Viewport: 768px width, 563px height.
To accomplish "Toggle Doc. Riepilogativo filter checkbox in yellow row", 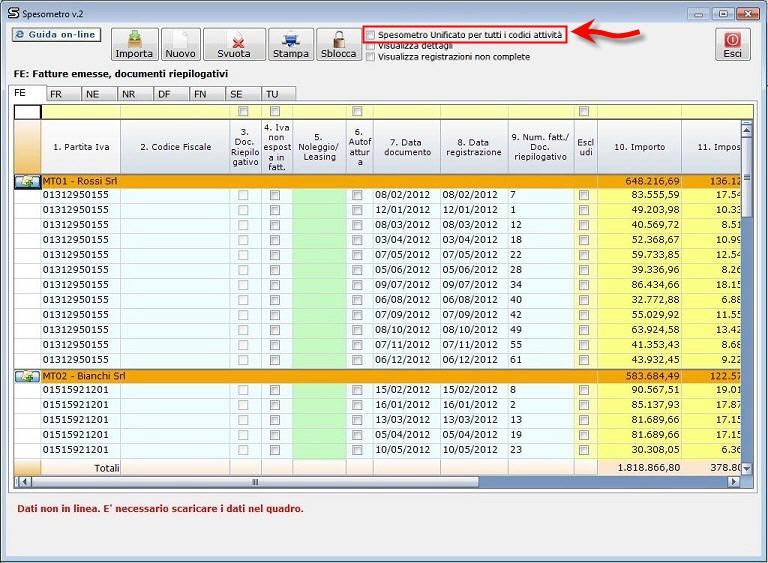I will (x=243, y=111).
